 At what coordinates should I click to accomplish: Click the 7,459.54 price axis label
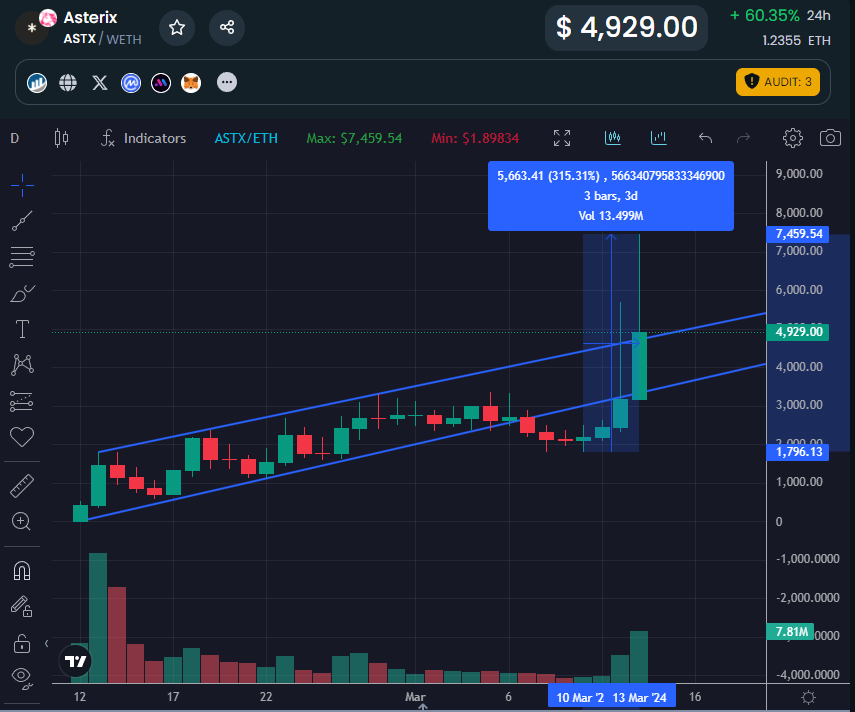coord(798,234)
